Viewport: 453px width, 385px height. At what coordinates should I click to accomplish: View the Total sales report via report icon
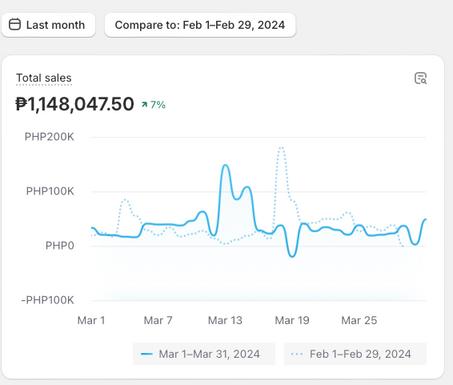[420, 78]
